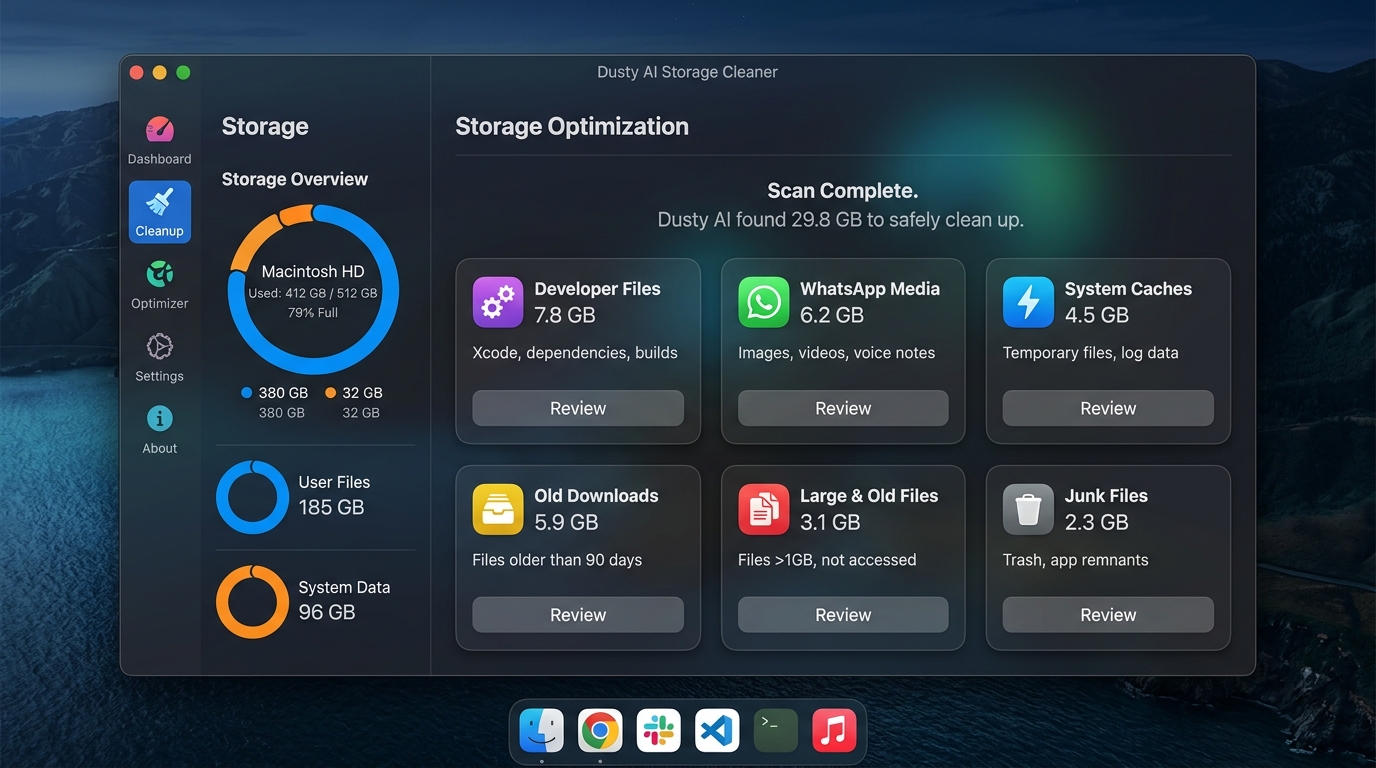
Task: Review the Developer Files category
Action: [578, 408]
